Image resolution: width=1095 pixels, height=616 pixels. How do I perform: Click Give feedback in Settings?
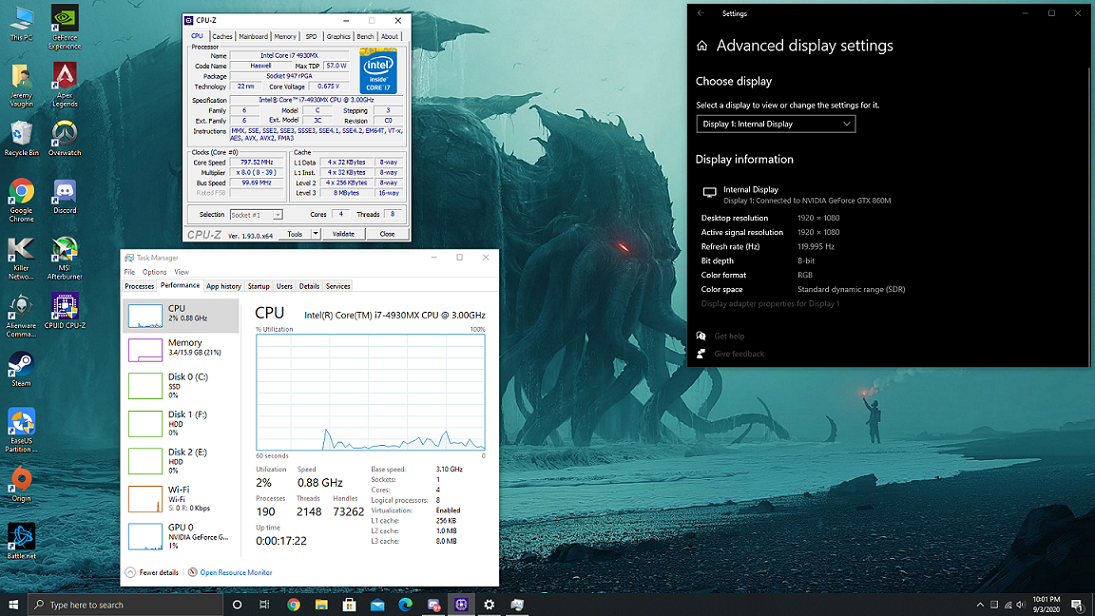tap(739, 354)
